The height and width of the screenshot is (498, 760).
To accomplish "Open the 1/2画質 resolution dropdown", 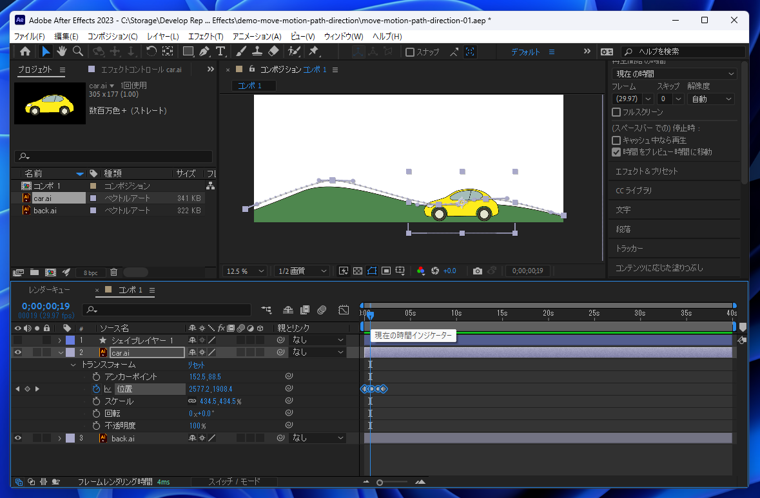I will (301, 271).
